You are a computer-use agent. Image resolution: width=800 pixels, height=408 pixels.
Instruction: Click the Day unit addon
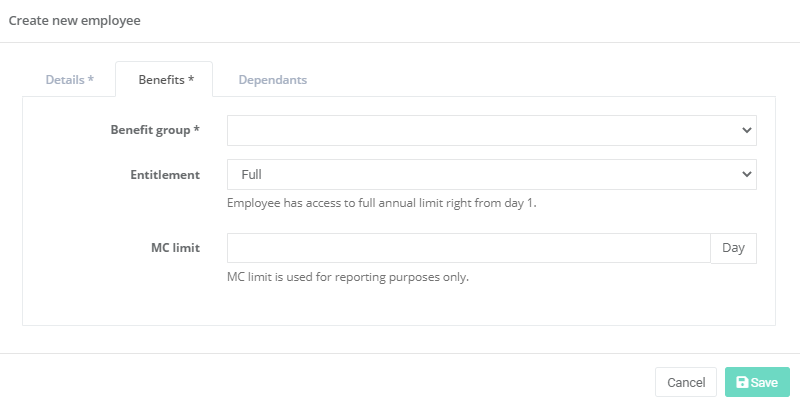pos(733,249)
